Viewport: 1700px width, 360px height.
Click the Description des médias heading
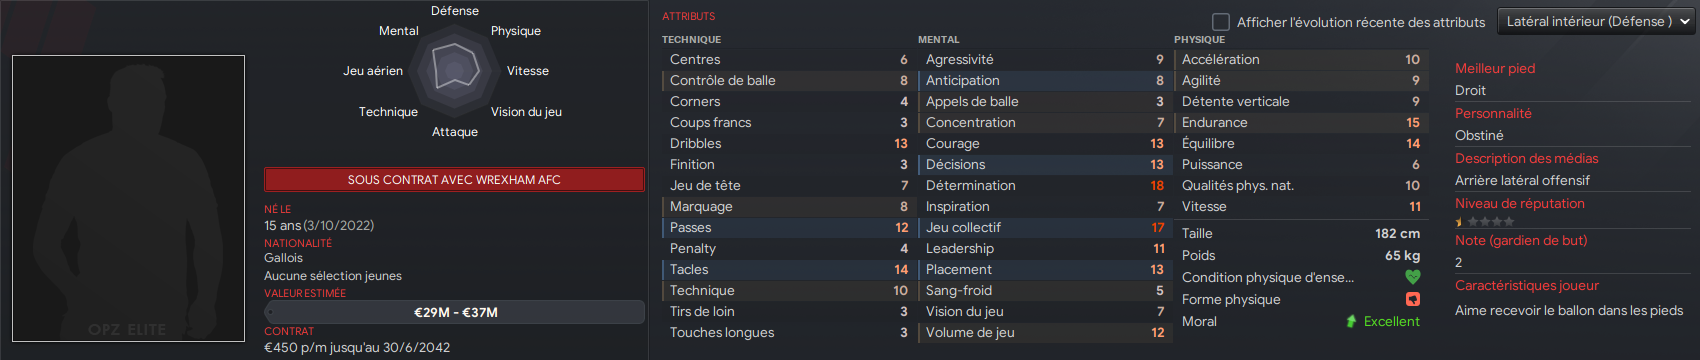pos(1526,158)
